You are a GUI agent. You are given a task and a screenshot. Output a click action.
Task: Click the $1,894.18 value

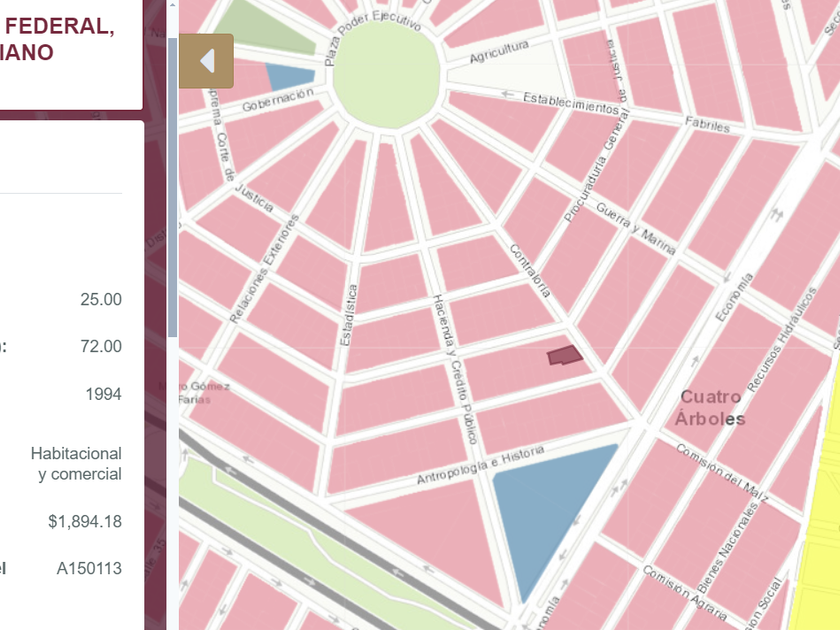tap(85, 521)
